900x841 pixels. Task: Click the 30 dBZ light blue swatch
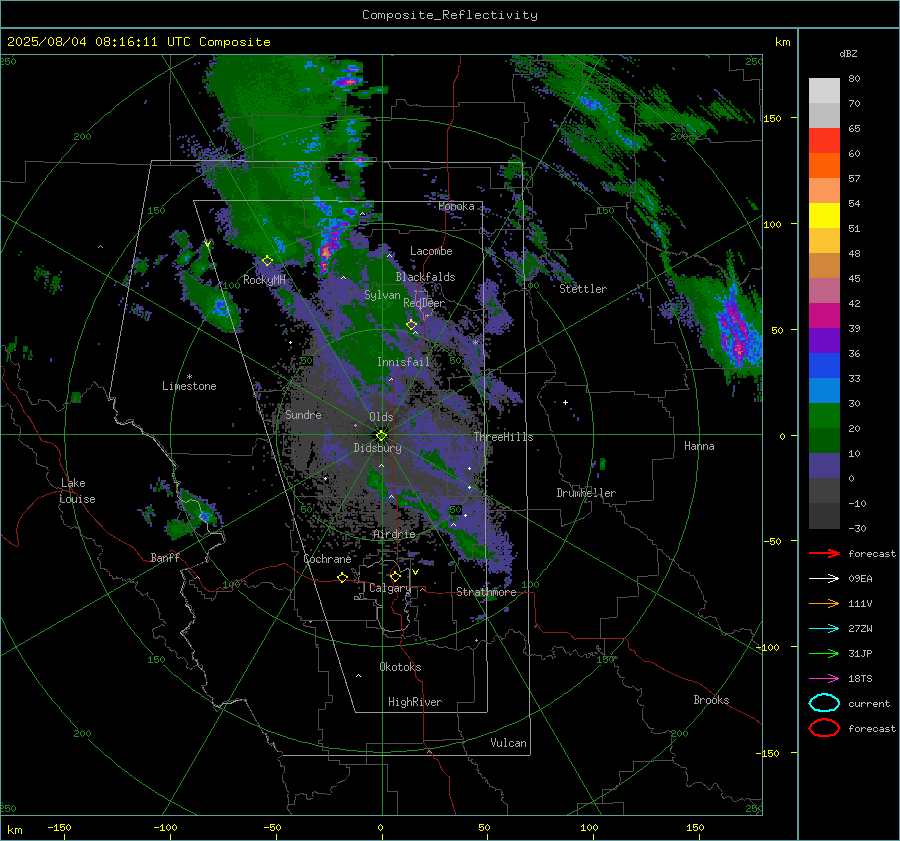tap(824, 391)
